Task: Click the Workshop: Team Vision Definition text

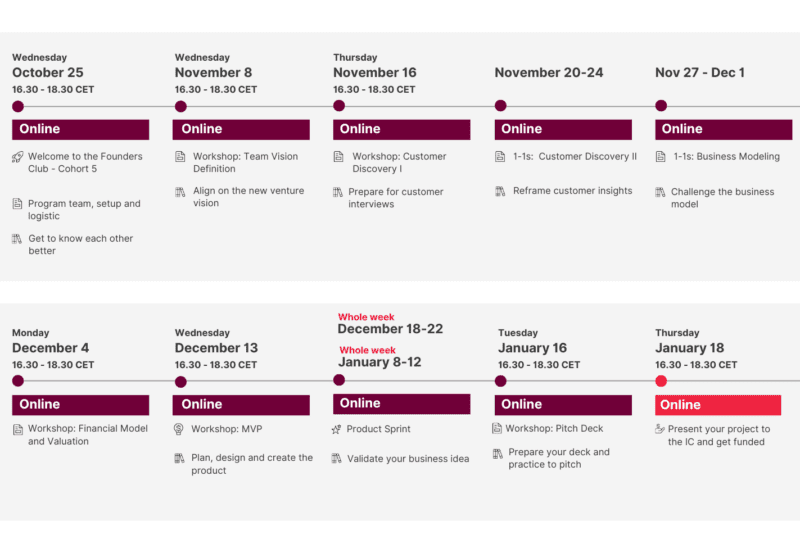Action: pyautogui.click(x=245, y=163)
